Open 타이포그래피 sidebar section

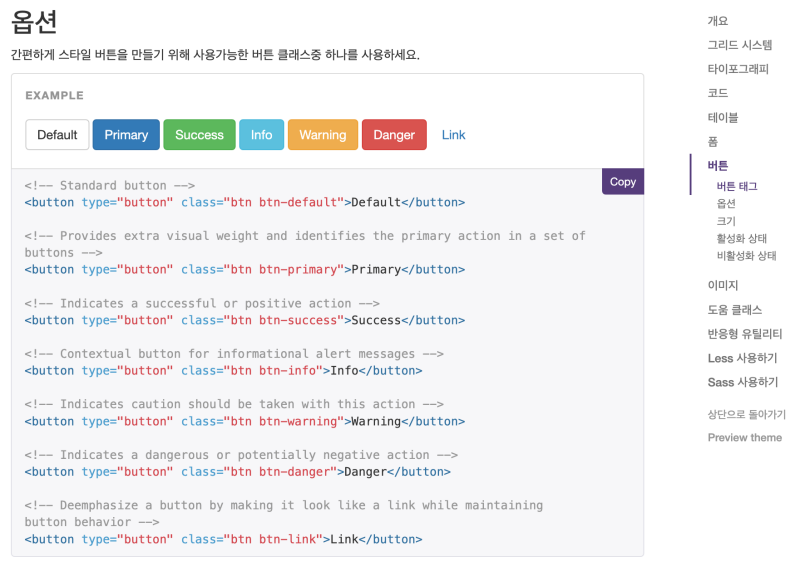tap(738, 69)
